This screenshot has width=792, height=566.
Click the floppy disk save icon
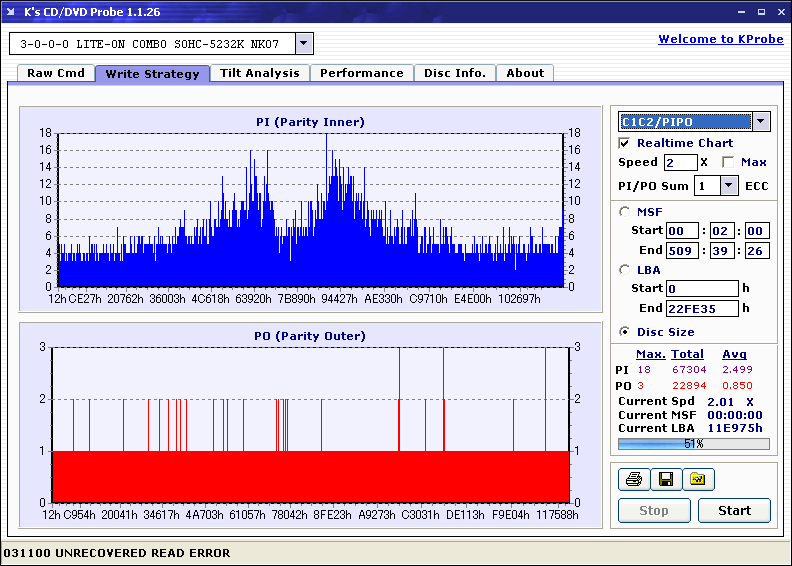coord(666,480)
